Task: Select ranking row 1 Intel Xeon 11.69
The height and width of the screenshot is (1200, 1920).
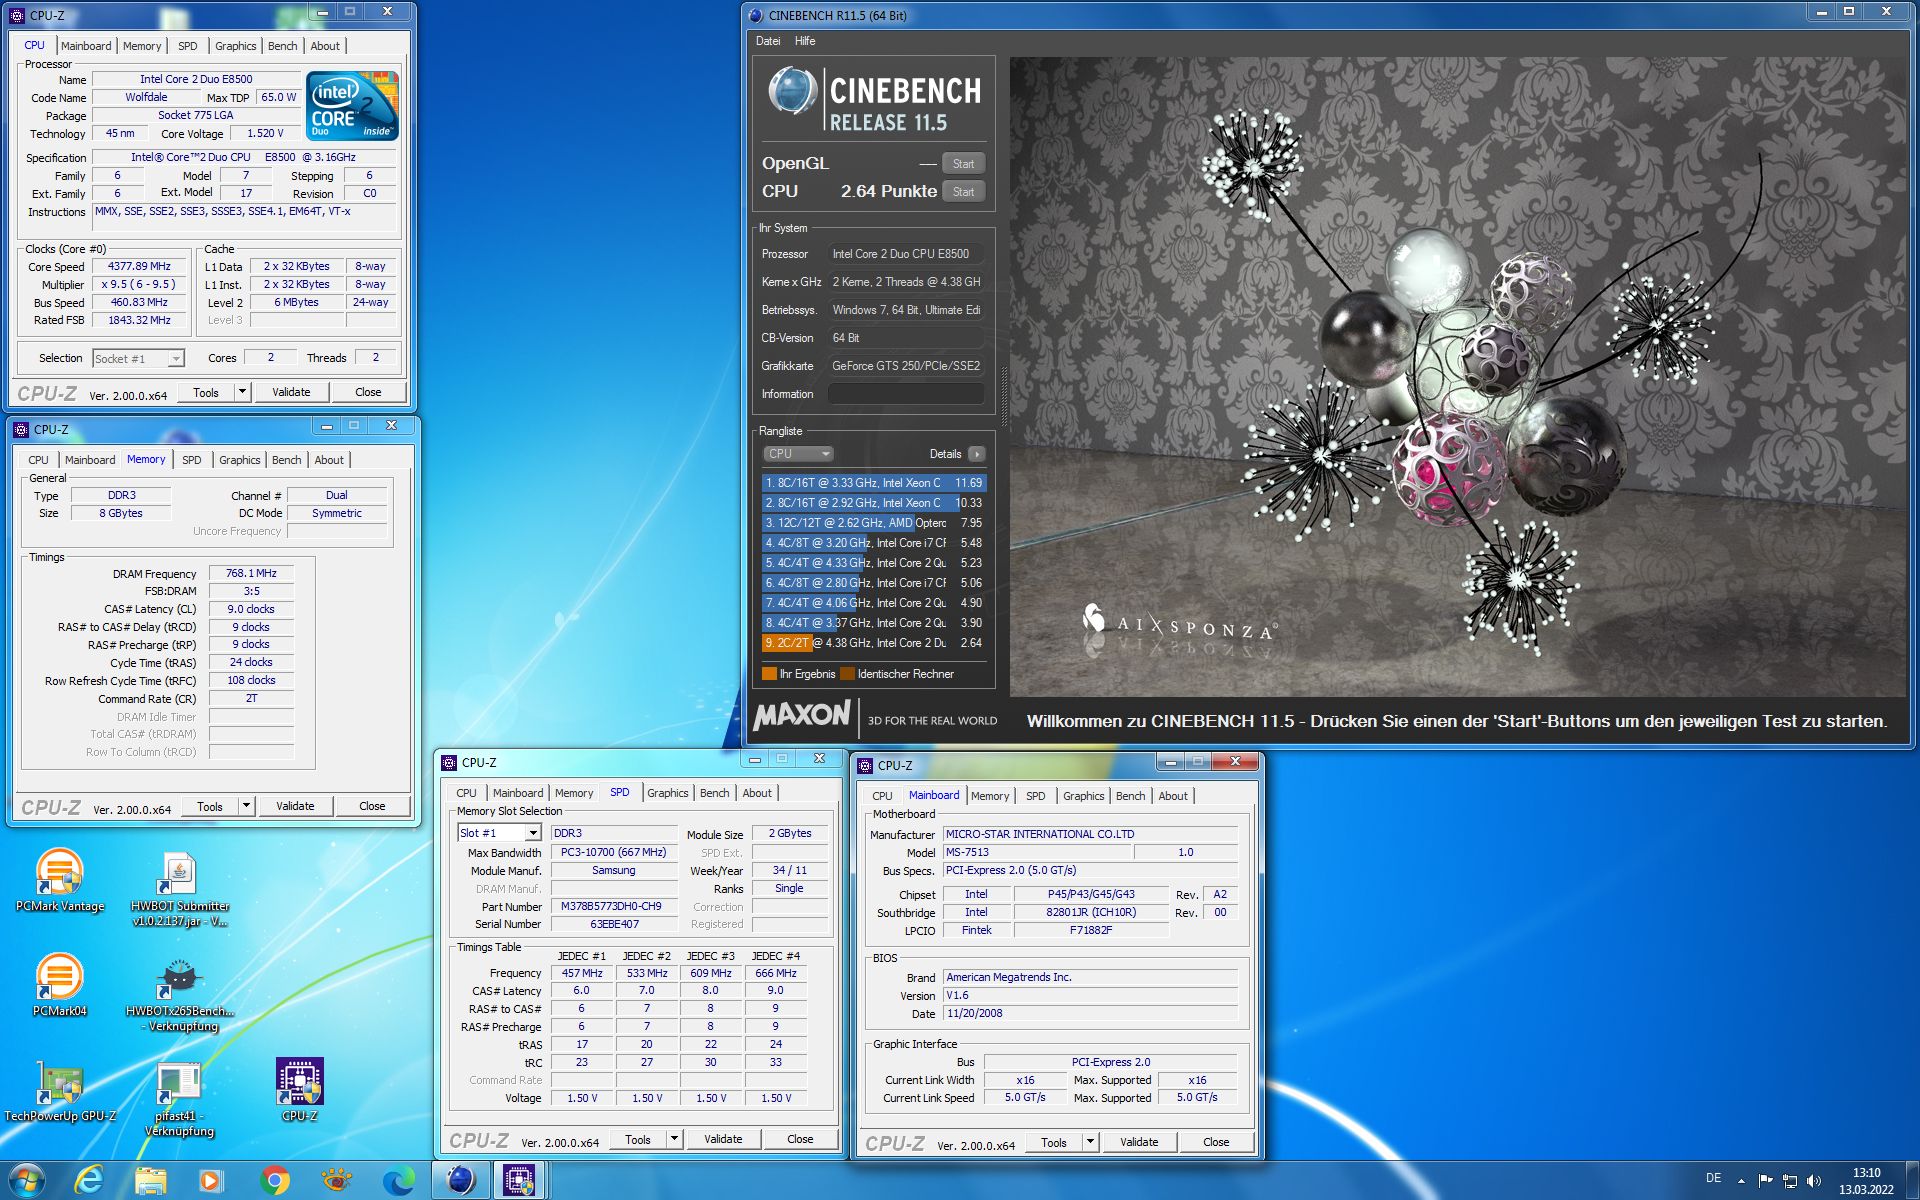Action: pos(874,483)
